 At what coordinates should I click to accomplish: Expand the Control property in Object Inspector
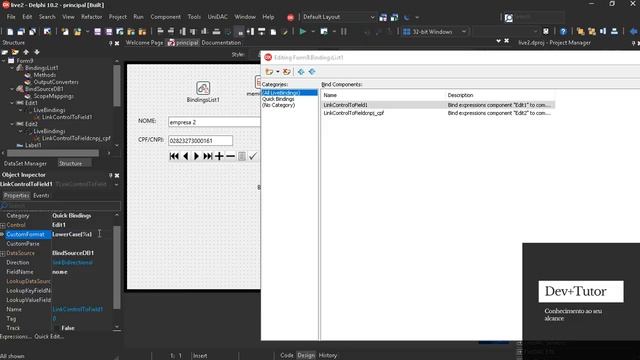click(3, 225)
